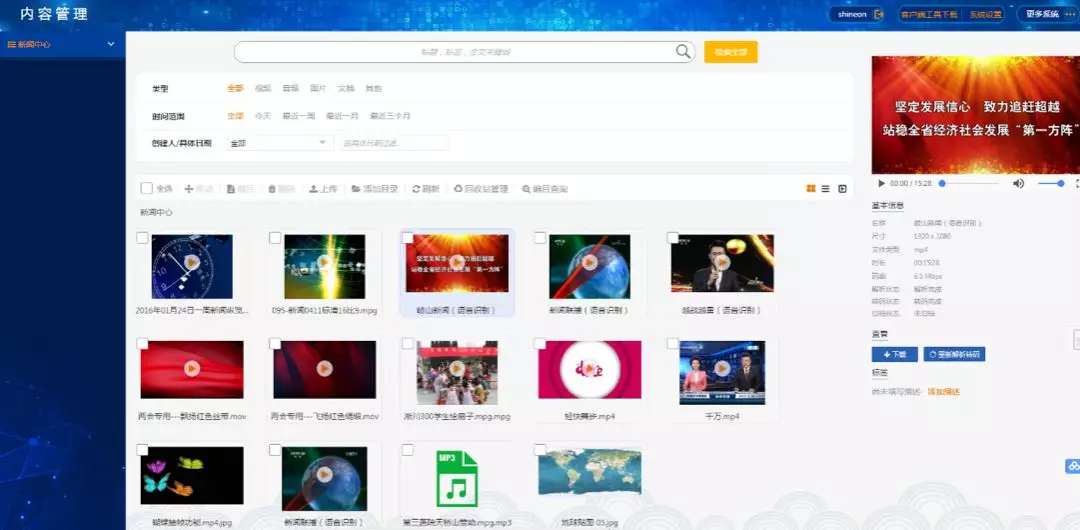Click the magnifier query button in the toolbar
This screenshot has height=530, width=1080.
pos(545,189)
